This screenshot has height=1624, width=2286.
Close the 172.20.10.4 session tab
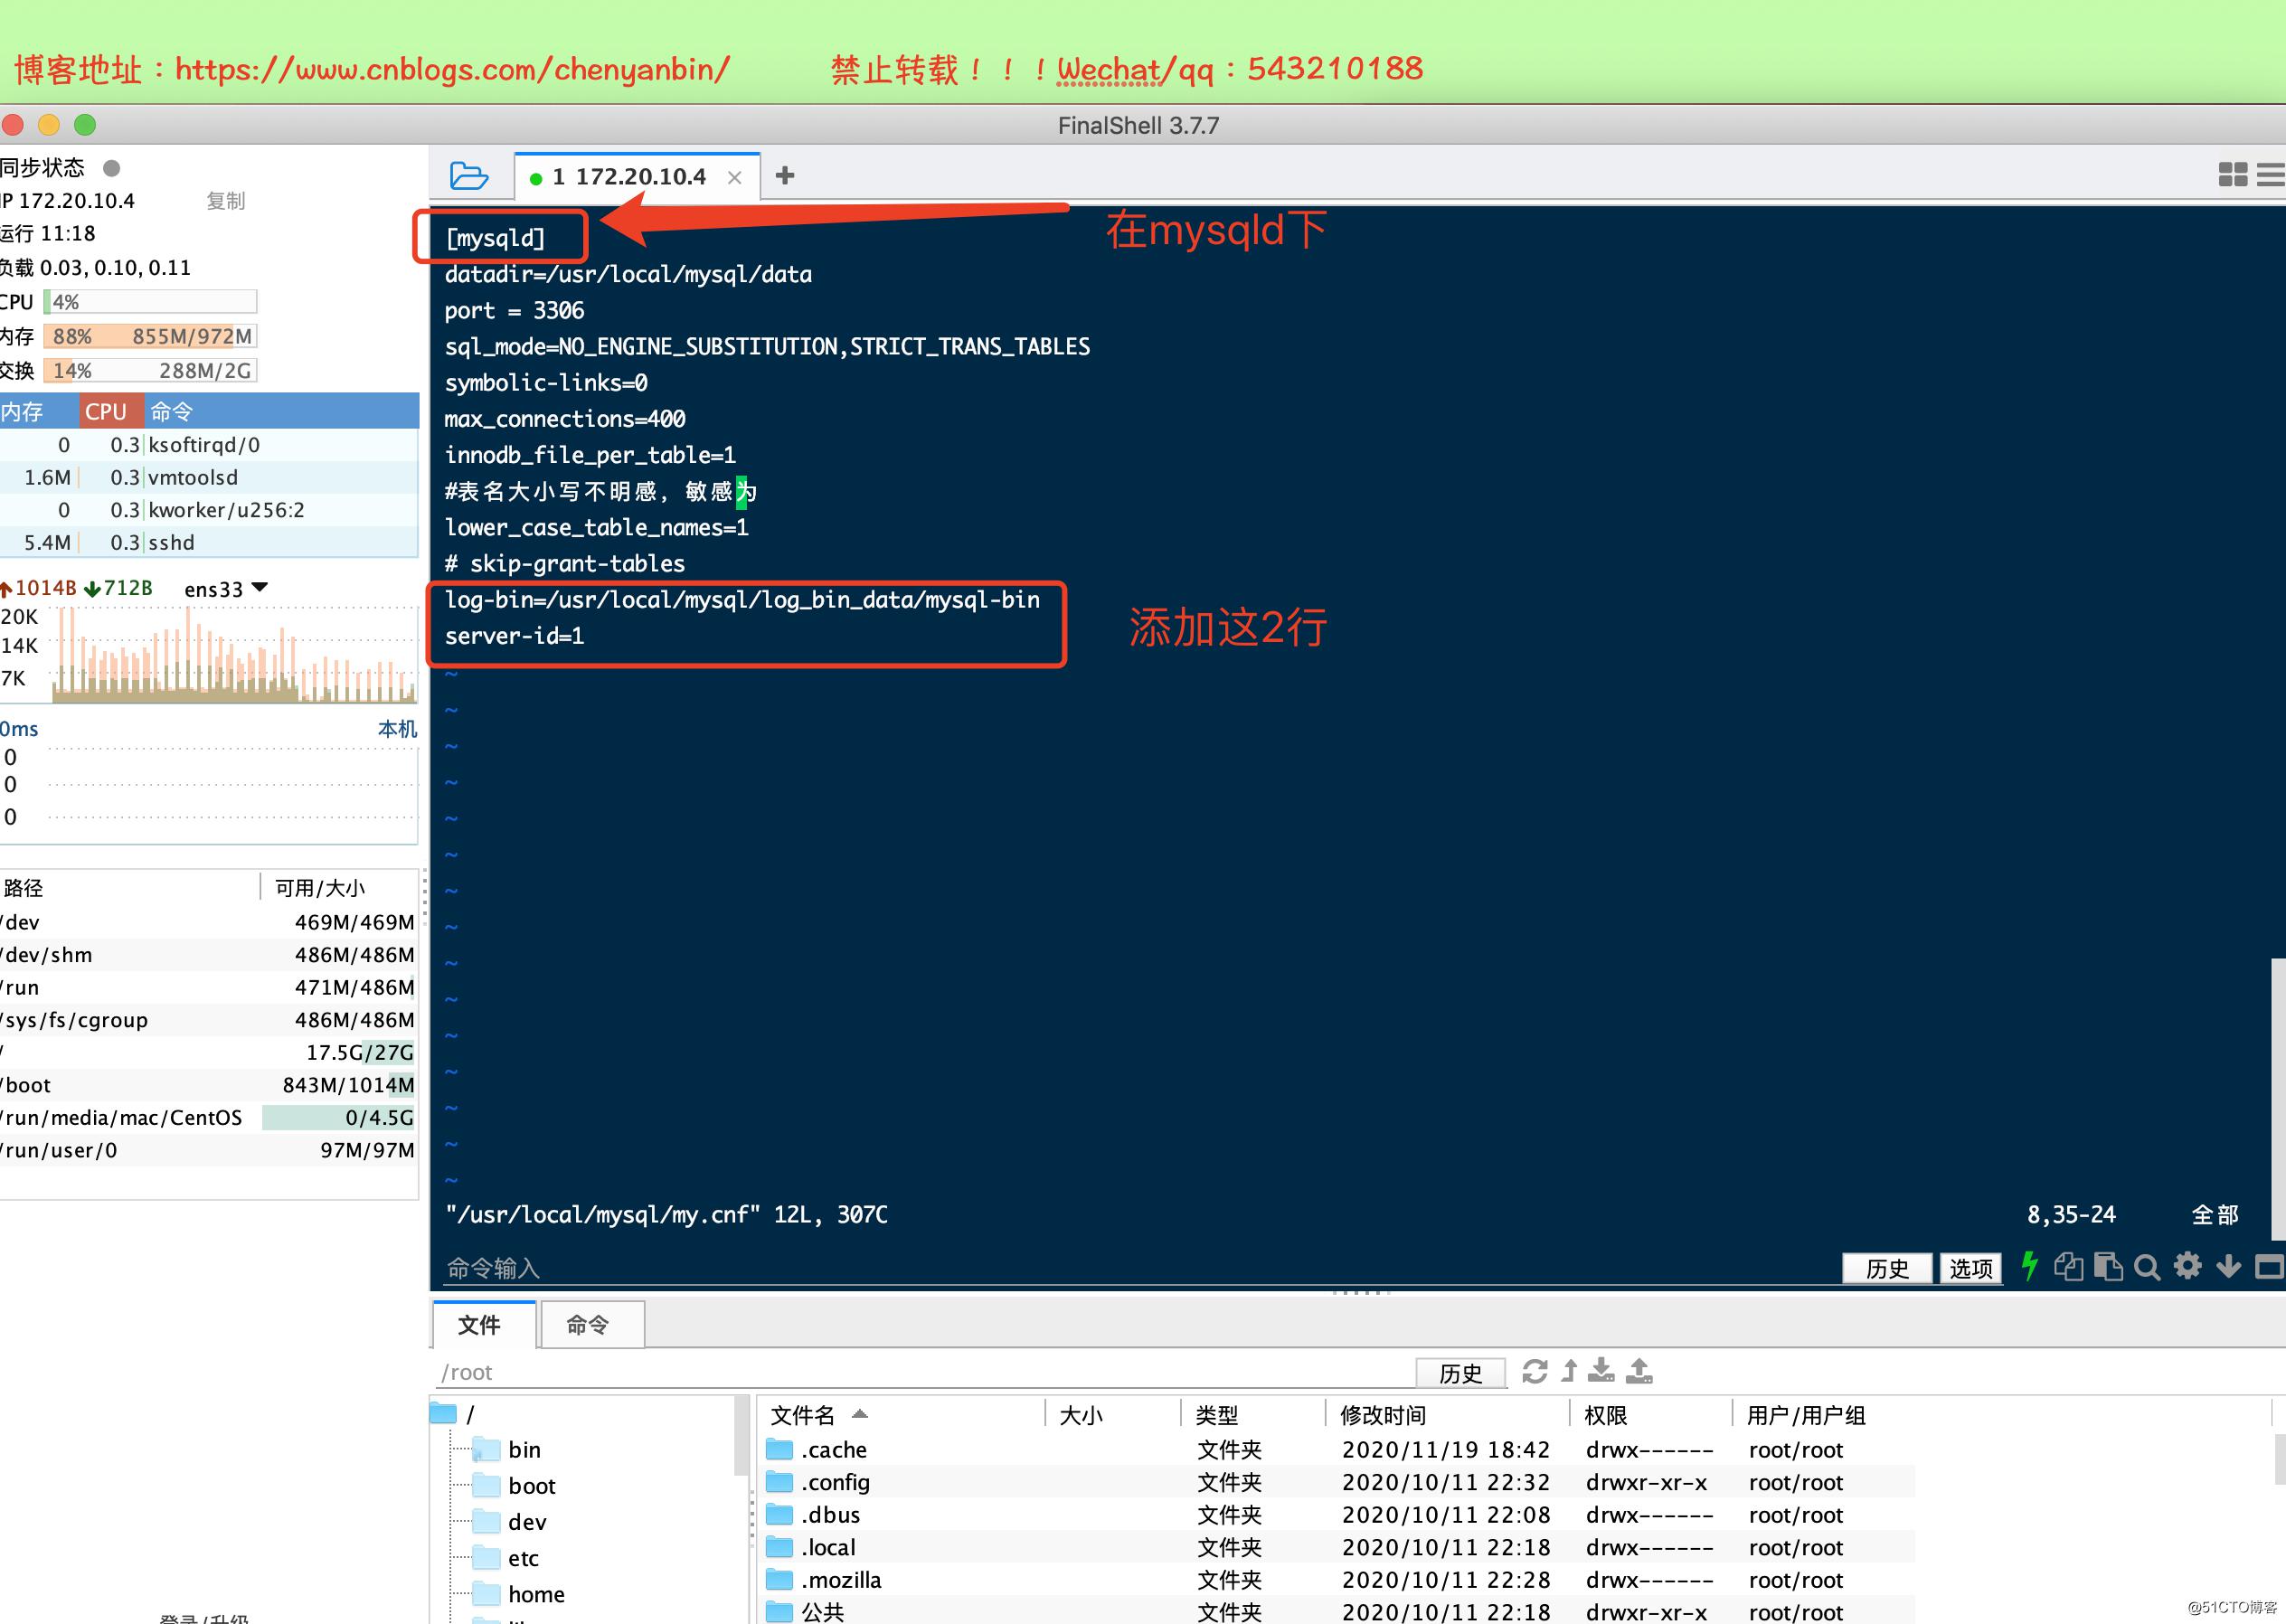[734, 178]
